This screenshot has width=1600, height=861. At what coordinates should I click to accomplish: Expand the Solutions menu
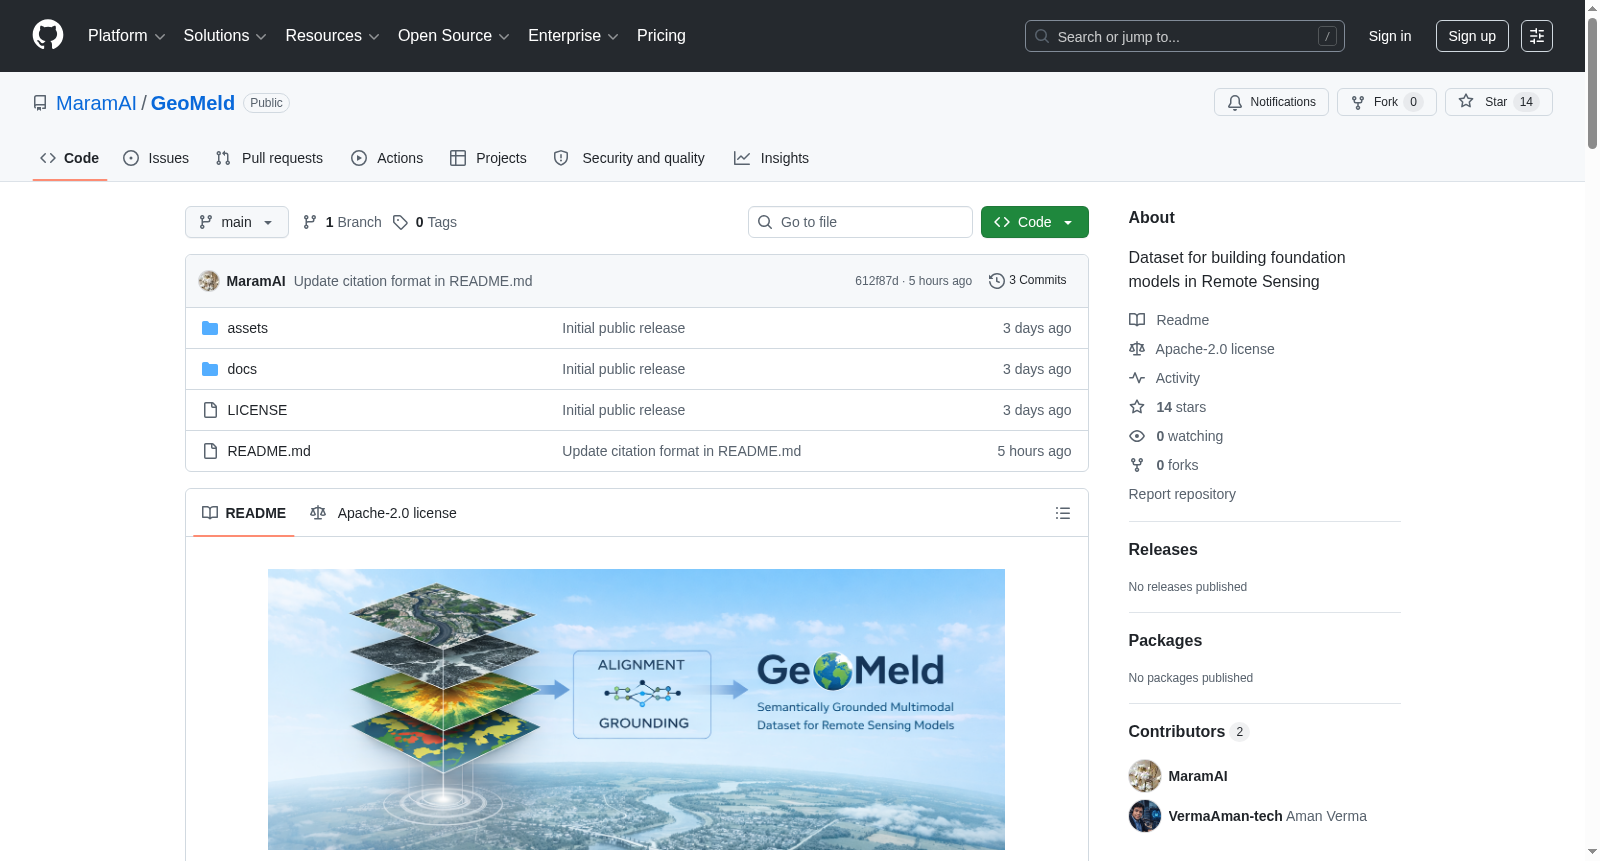(x=225, y=36)
